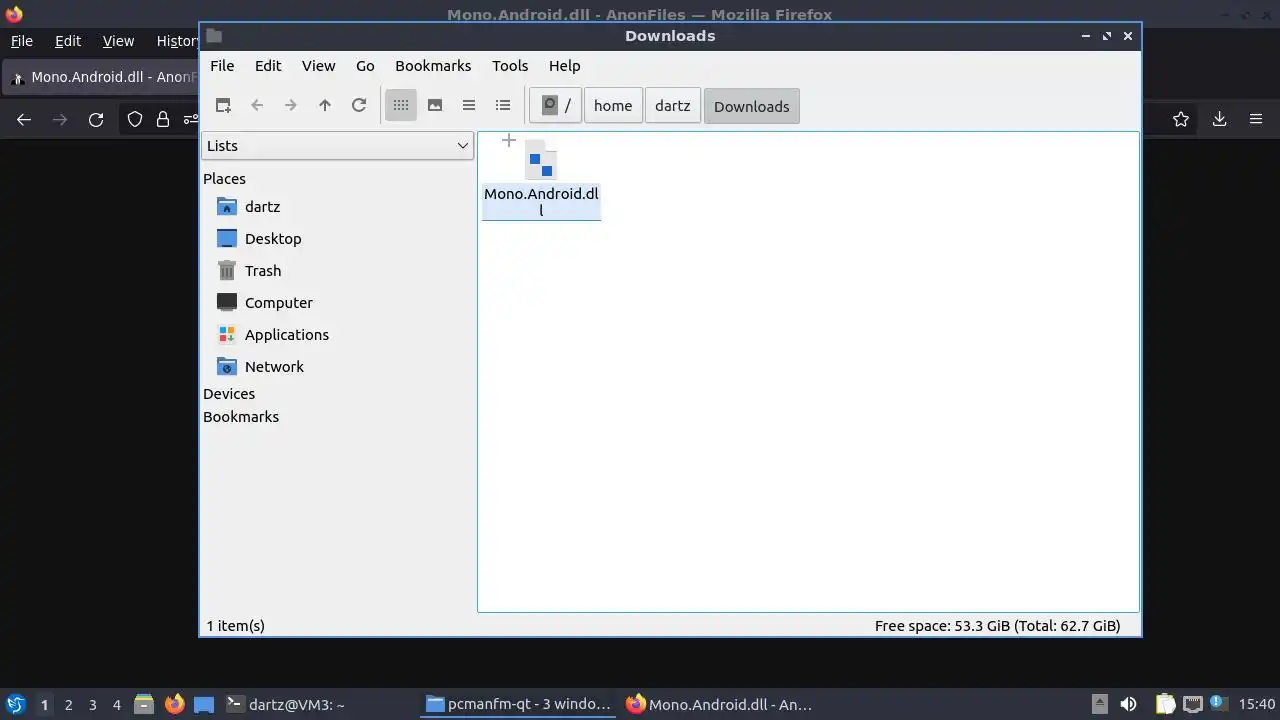Click the selection plus marker on file
The height and width of the screenshot is (720, 1280).
pyautogui.click(x=508, y=141)
